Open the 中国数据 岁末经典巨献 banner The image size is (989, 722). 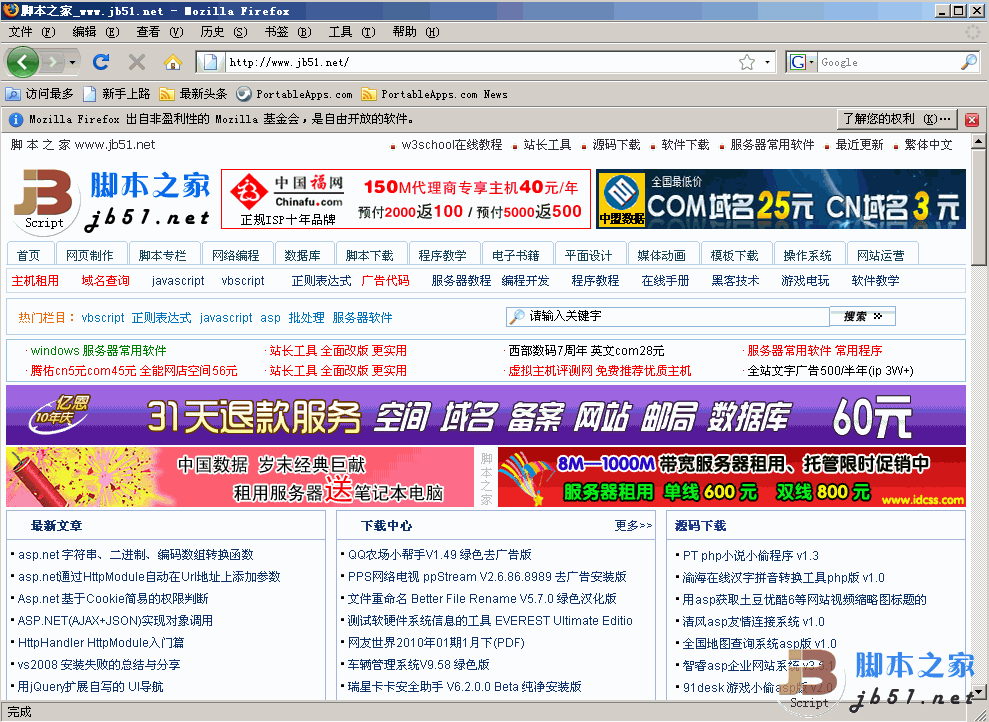[240, 477]
